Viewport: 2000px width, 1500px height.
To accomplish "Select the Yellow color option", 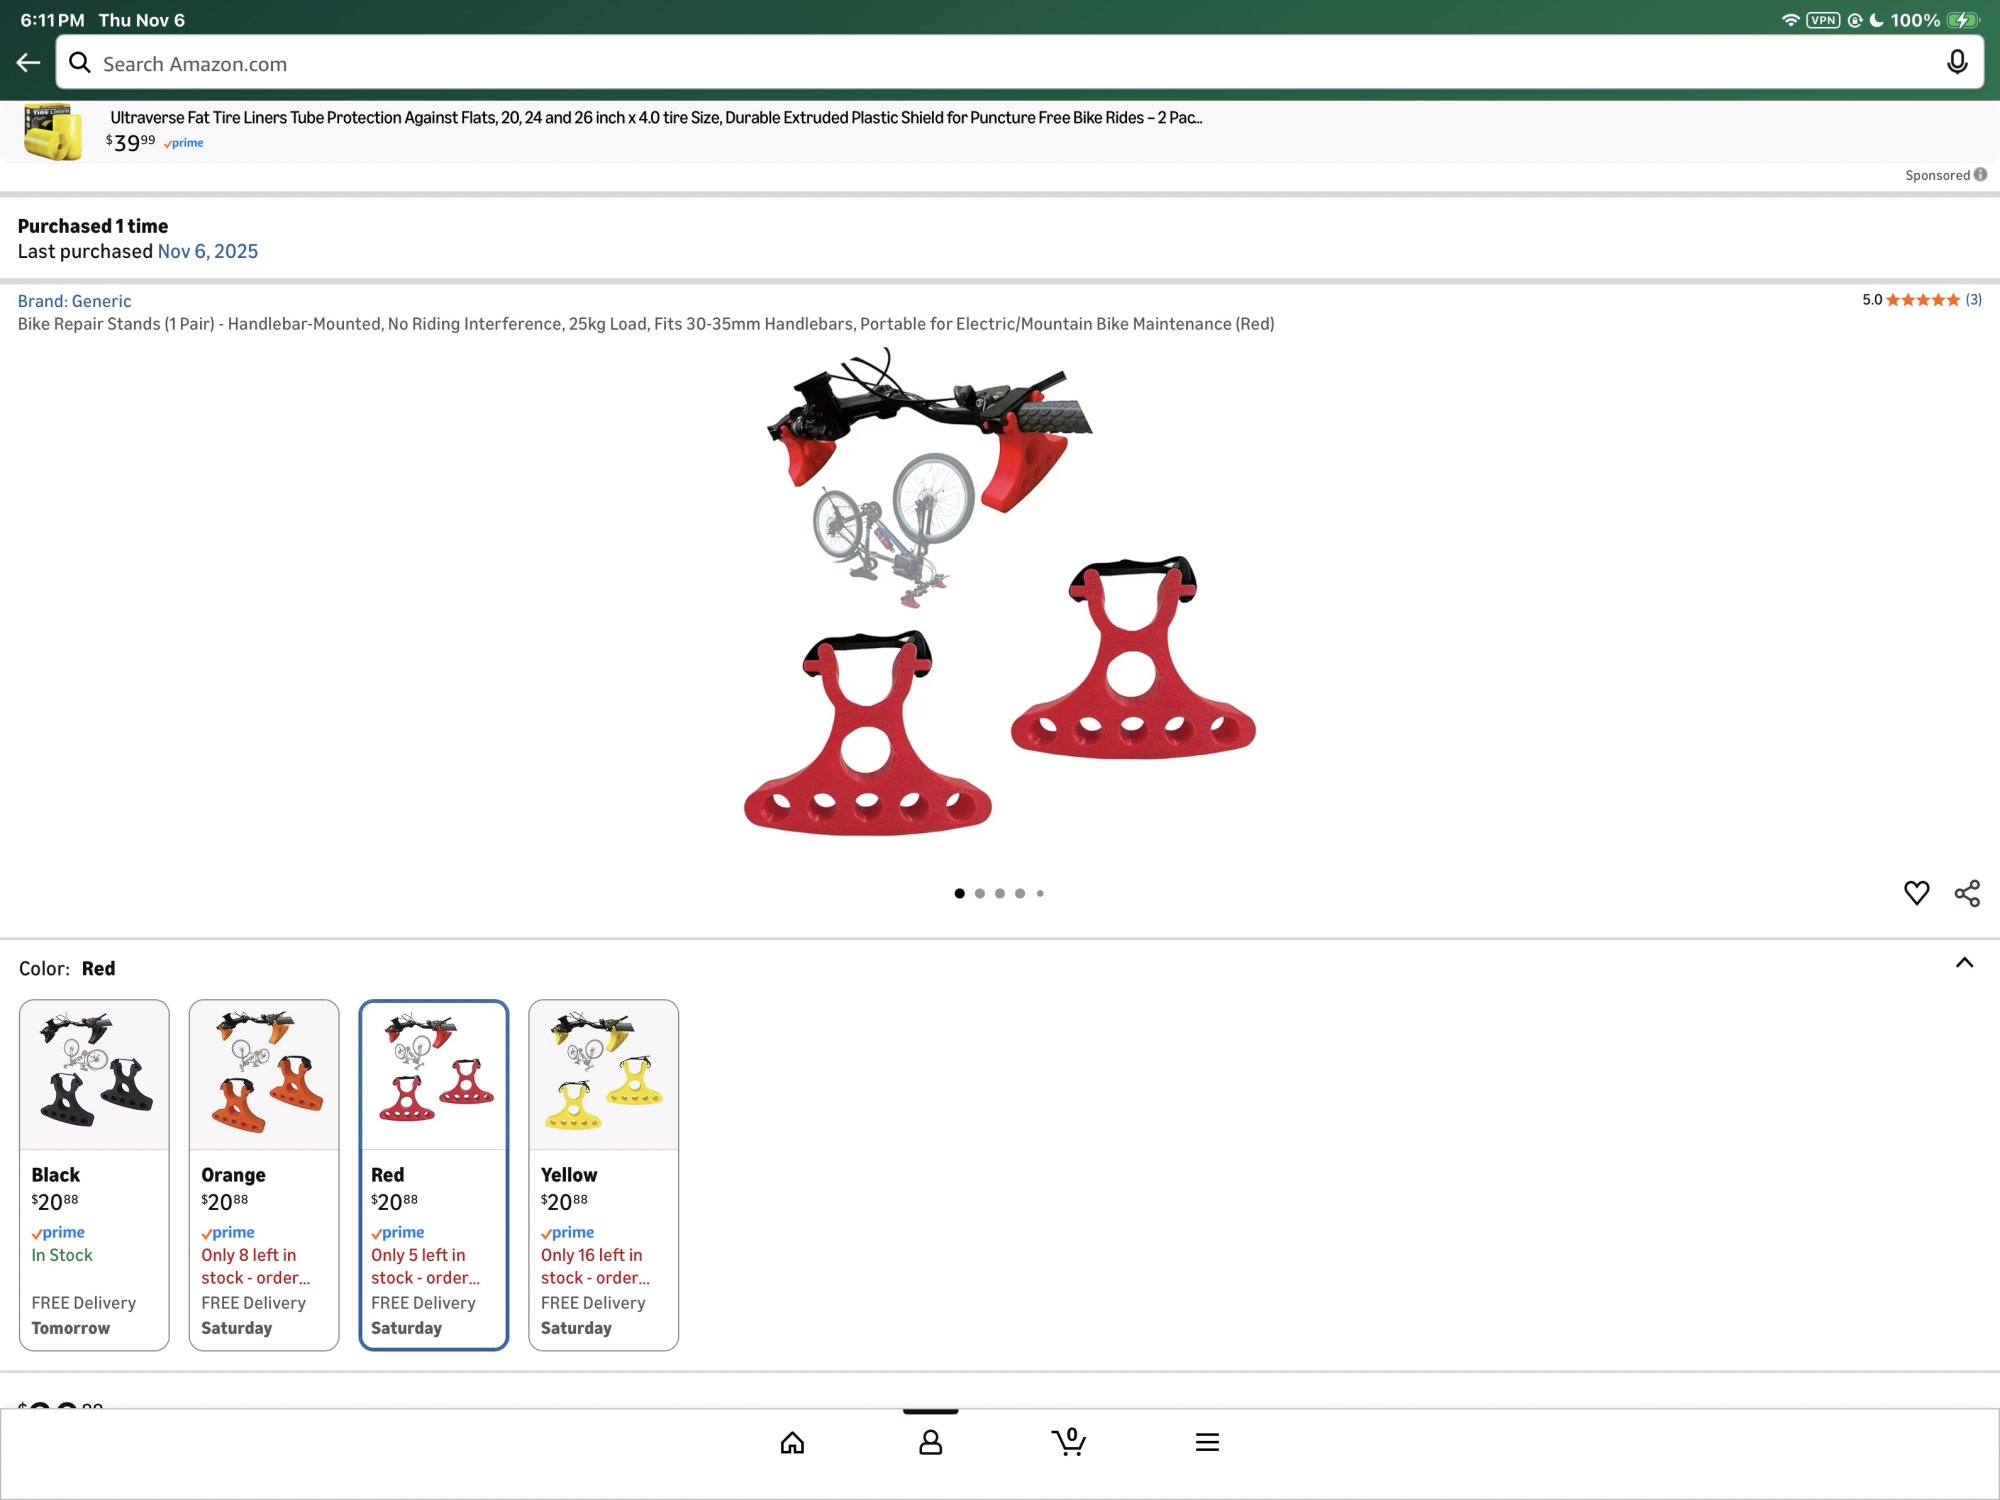I will point(603,1175).
